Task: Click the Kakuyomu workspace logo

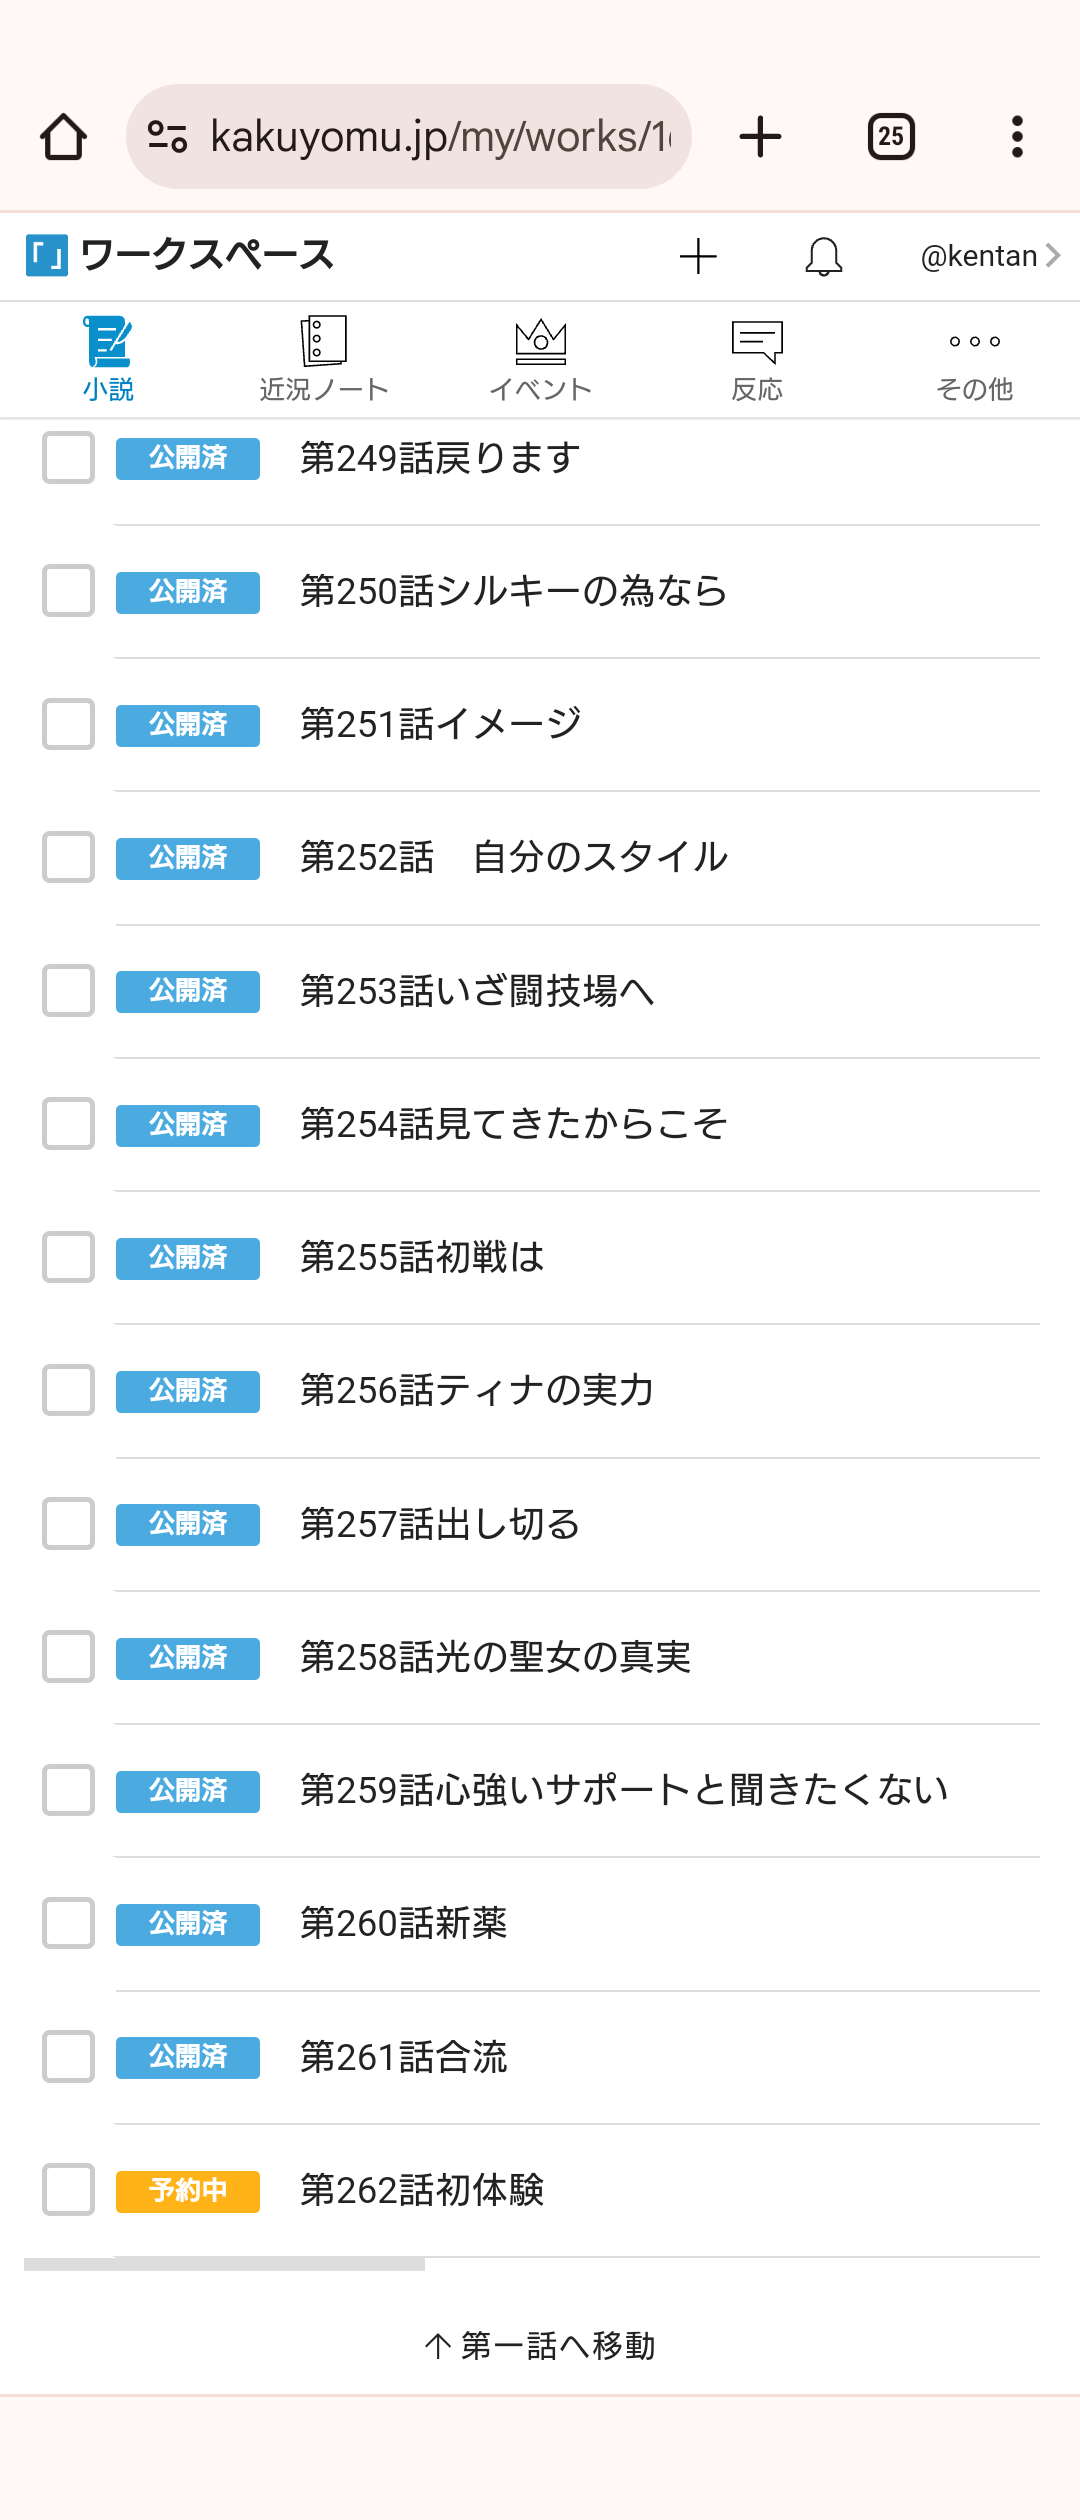Action: 47,256
